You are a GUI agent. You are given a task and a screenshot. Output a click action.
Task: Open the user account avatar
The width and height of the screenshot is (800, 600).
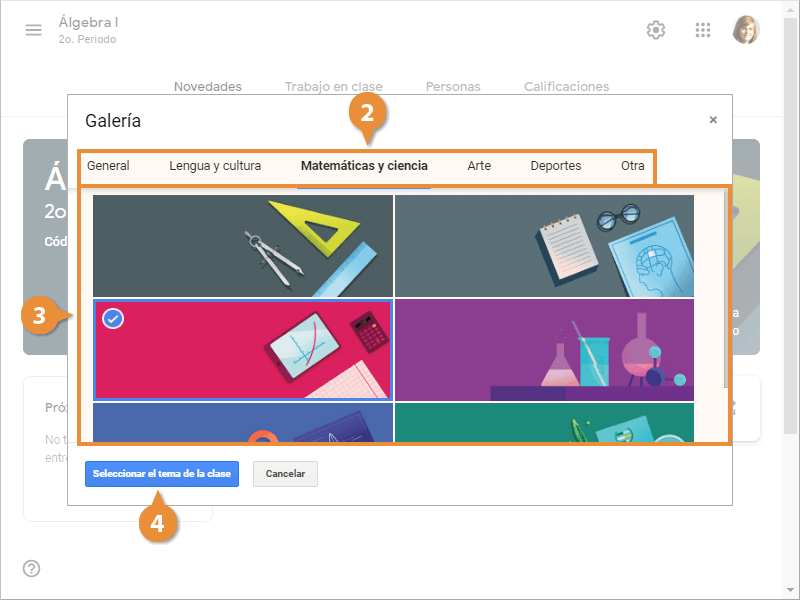[746, 30]
